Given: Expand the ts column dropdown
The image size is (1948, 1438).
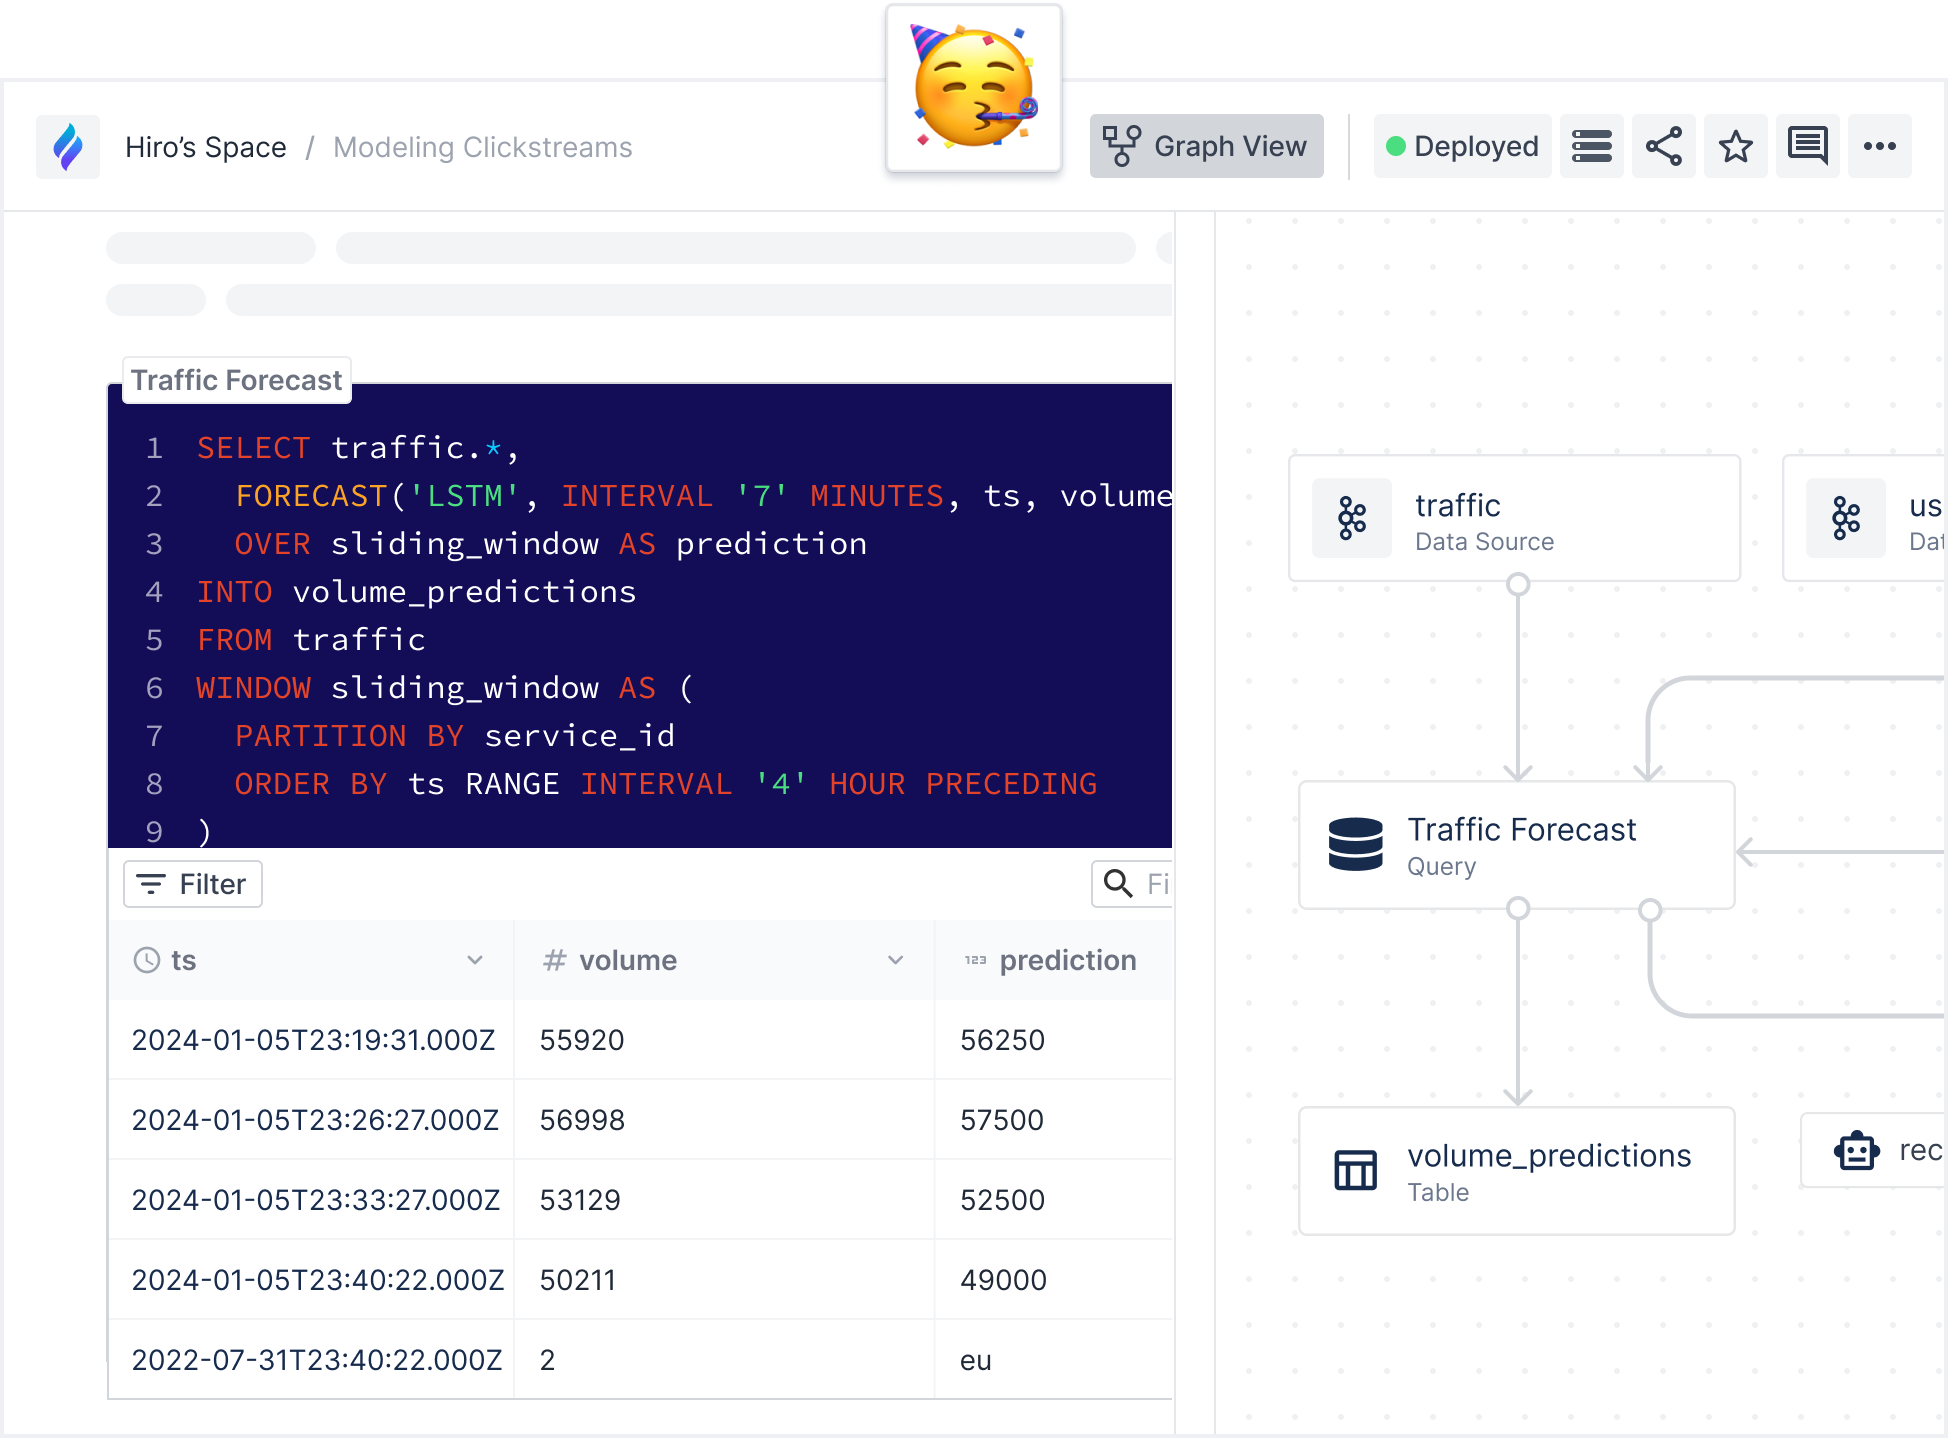Looking at the screenshot, I should click(474, 960).
